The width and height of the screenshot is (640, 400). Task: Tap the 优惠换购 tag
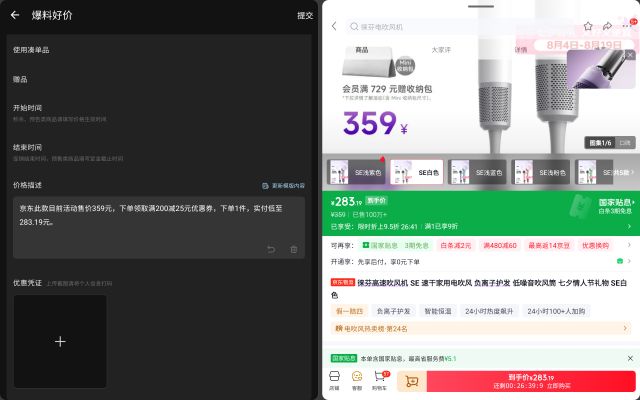(595, 245)
